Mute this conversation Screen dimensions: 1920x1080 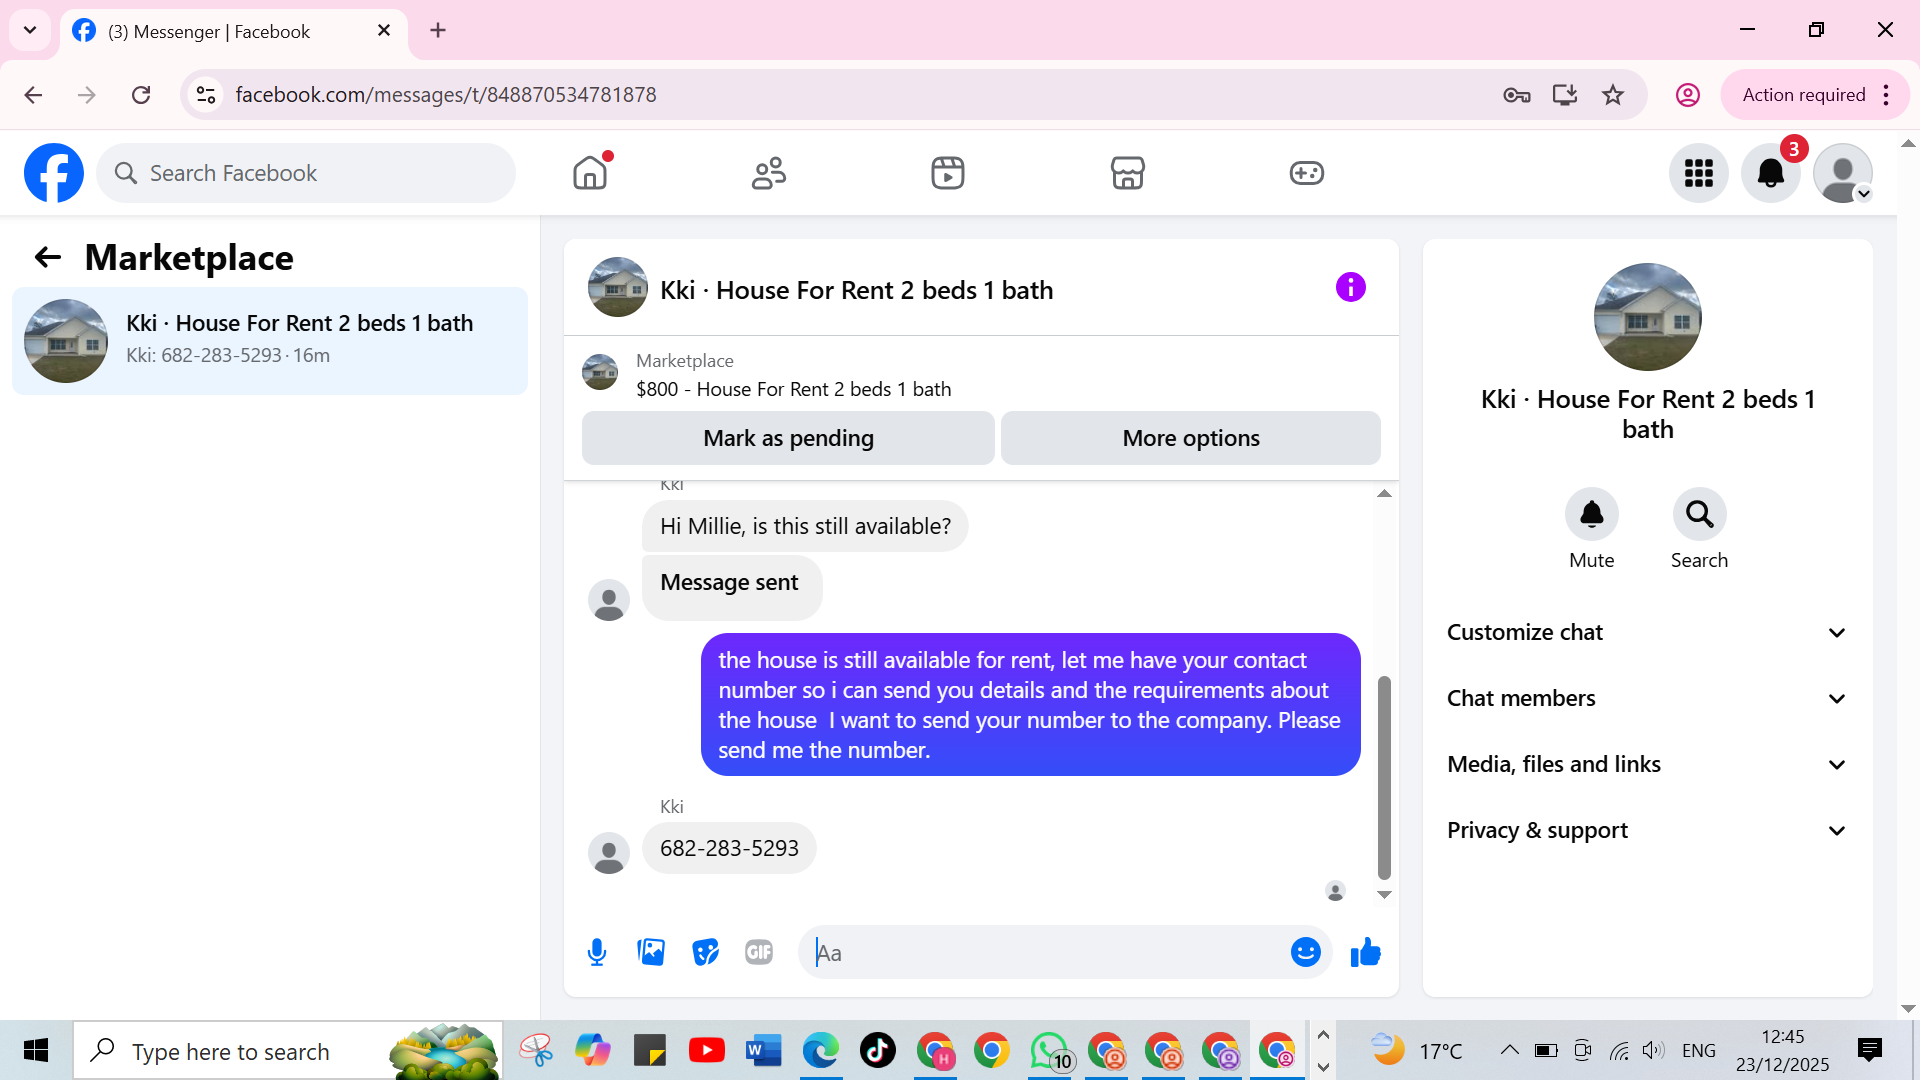point(1591,514)
